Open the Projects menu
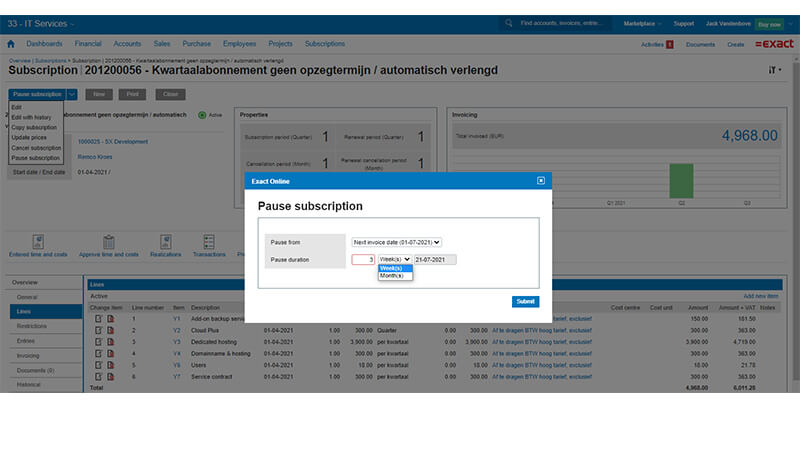This screenshot has width=800, height=450. pyautogui.click(x=280, y=44)
